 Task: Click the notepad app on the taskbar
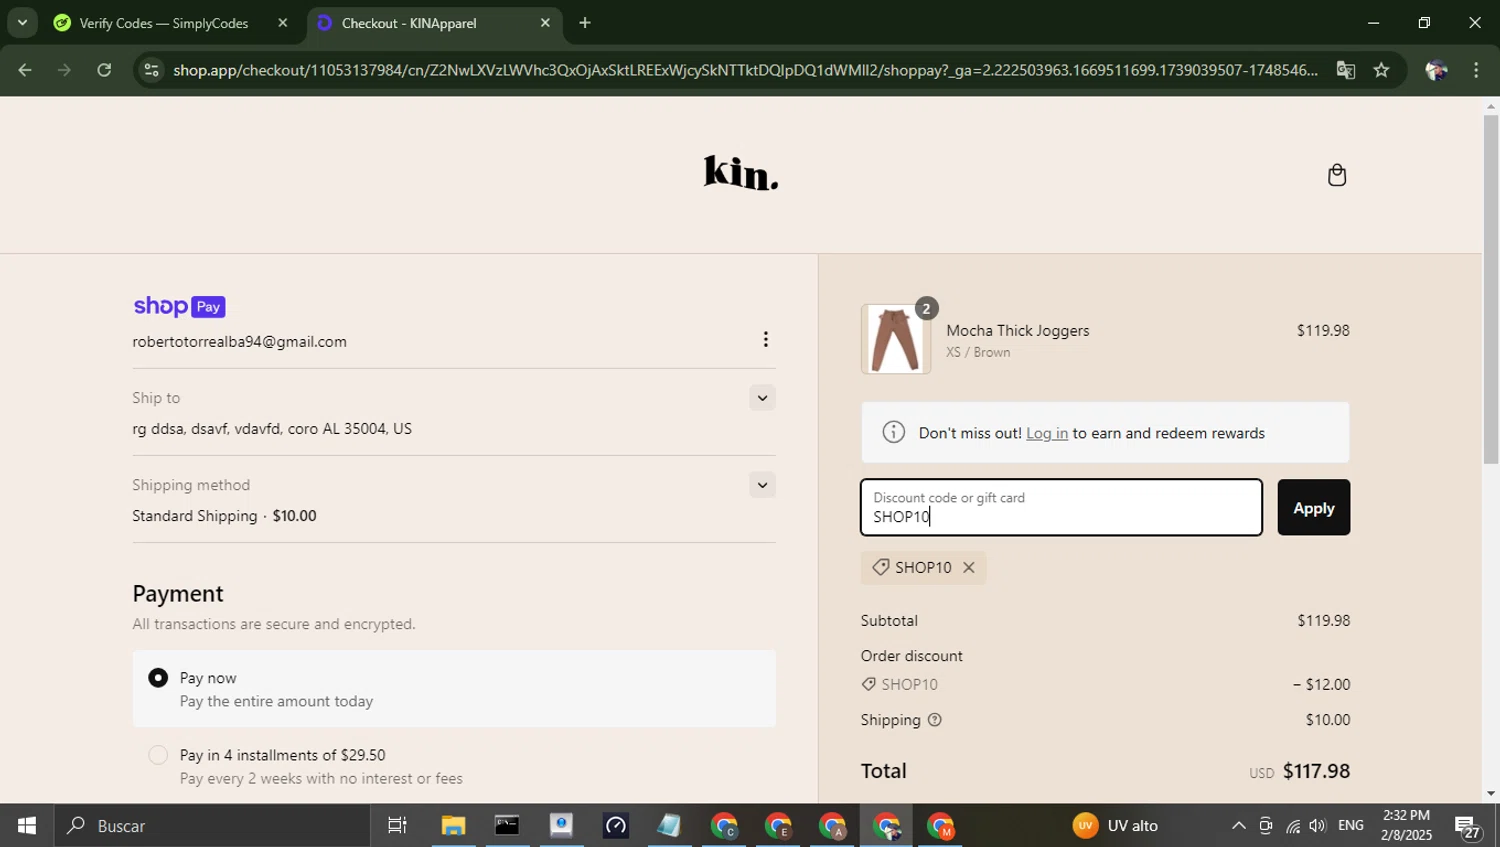[x=669, y=826]
